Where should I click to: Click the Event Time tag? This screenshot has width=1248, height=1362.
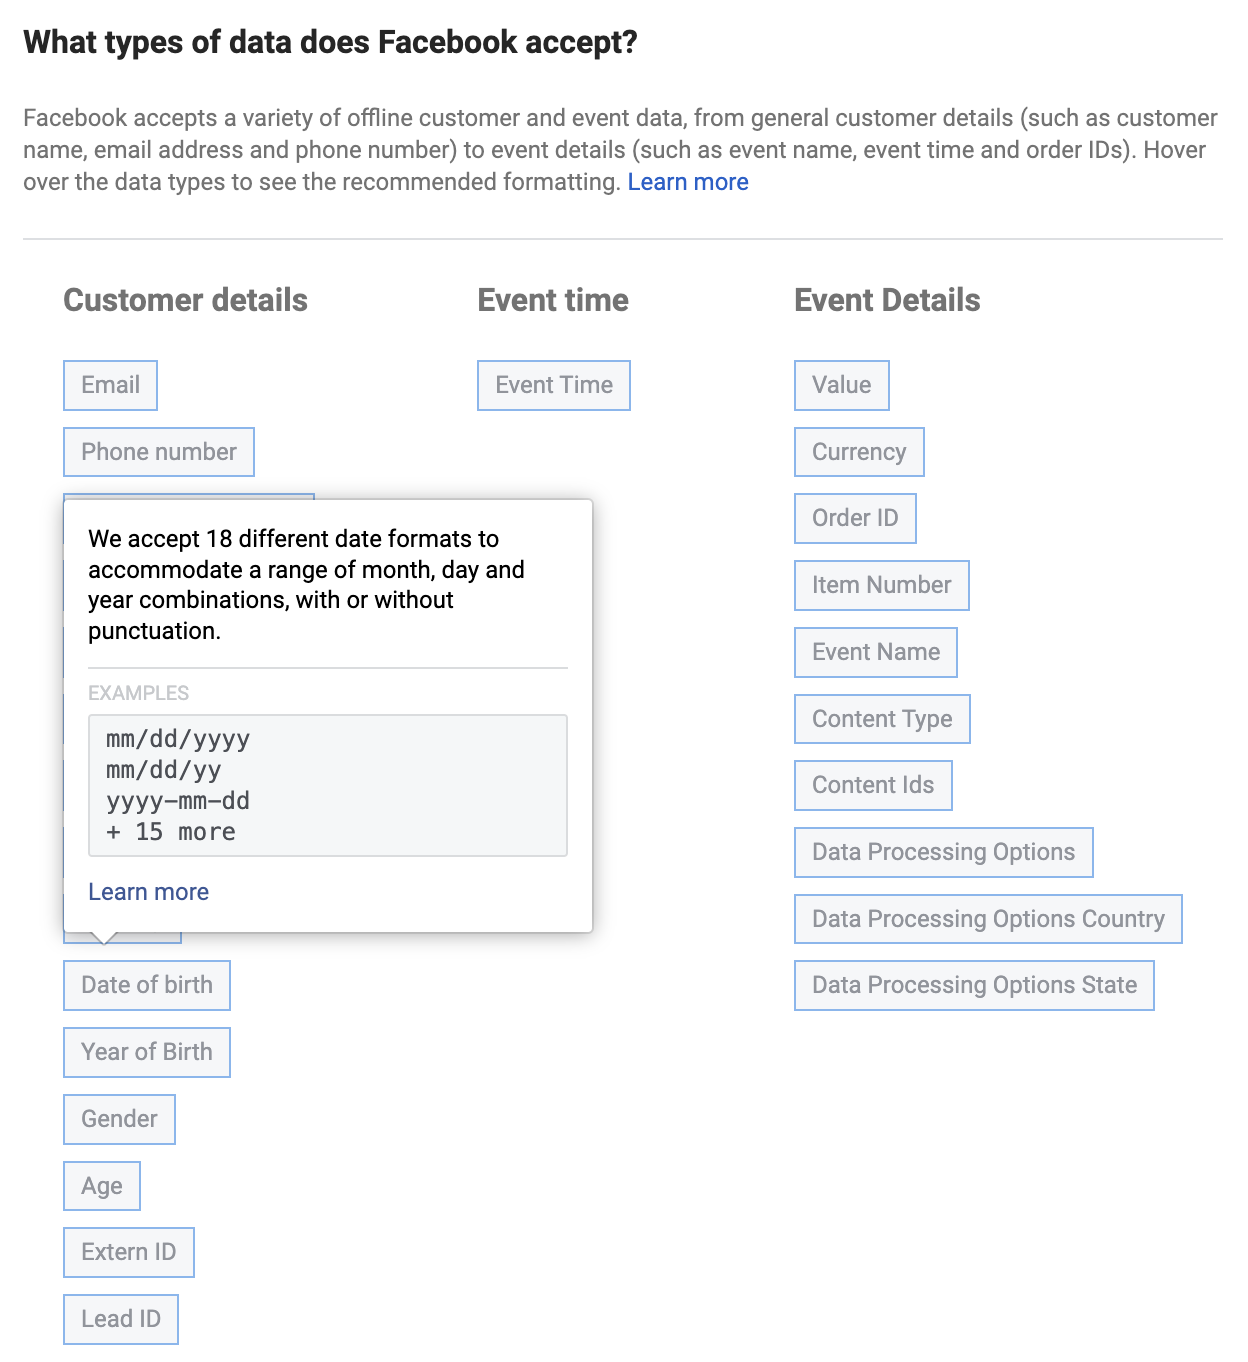pyautogui.click(x=554, y=385)
